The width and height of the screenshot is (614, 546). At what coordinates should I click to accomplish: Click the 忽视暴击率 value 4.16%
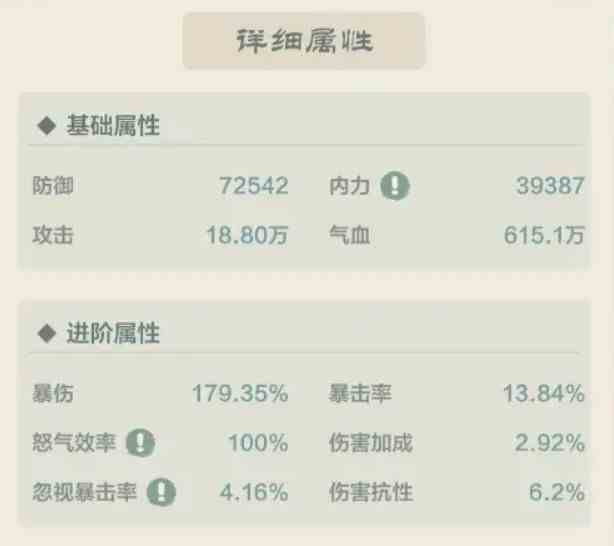tap(254, 492)
